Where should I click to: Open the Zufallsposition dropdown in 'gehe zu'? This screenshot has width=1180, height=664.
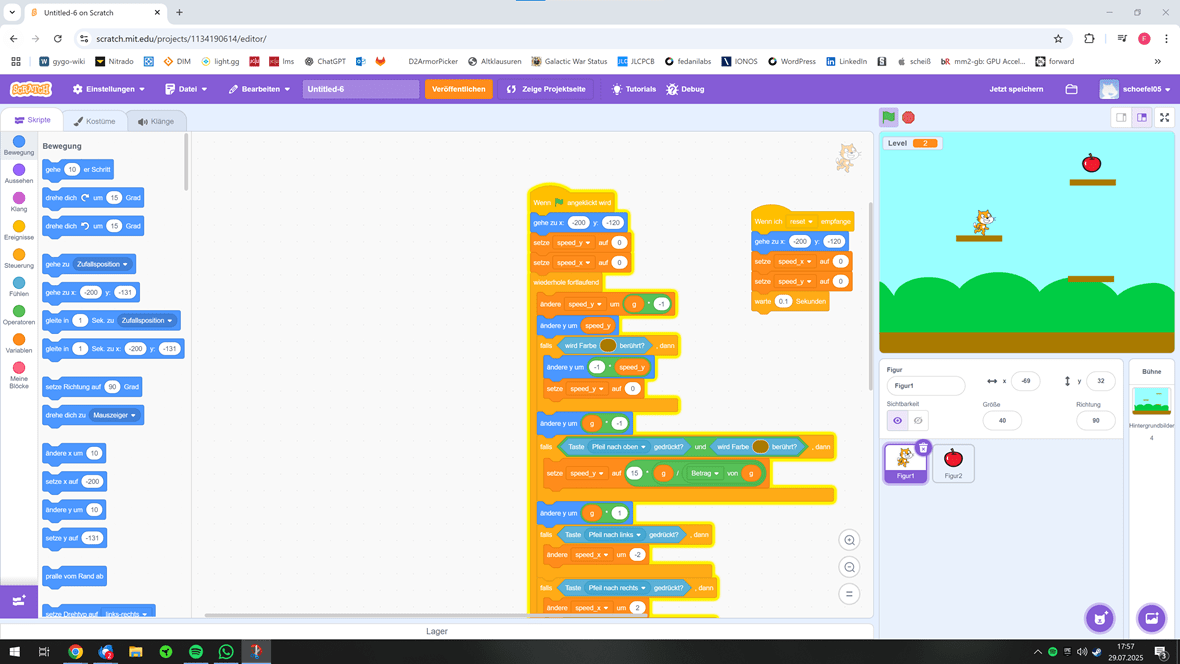coord(103,264)
